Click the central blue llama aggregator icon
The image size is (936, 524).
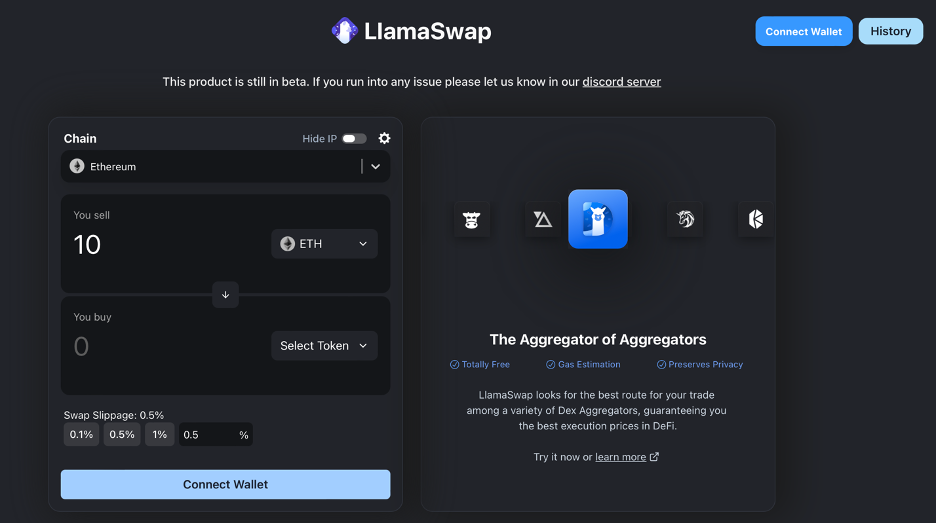point(598,219)
